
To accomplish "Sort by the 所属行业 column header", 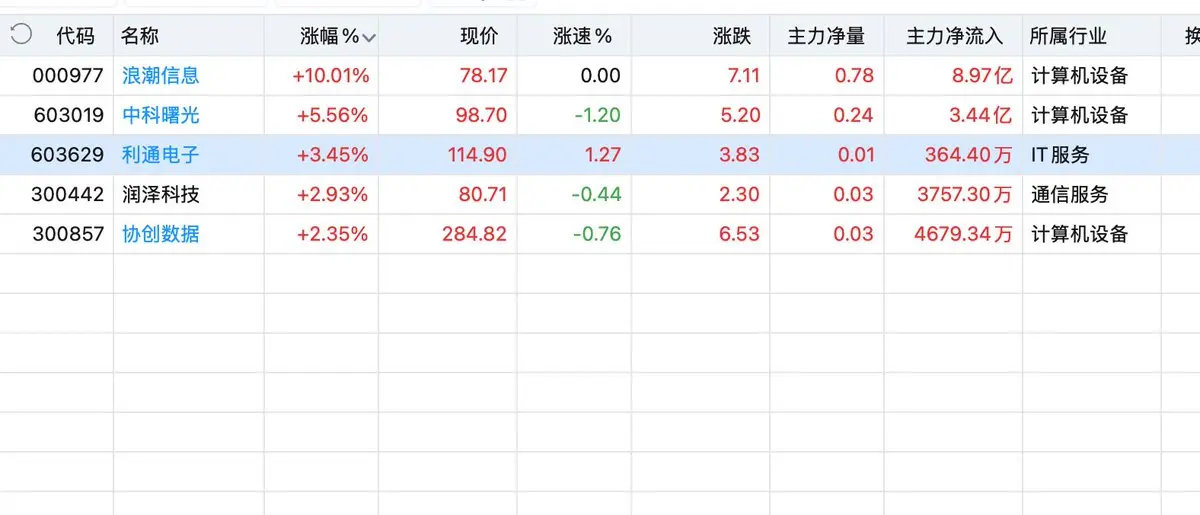I will tap(1068, 36).
